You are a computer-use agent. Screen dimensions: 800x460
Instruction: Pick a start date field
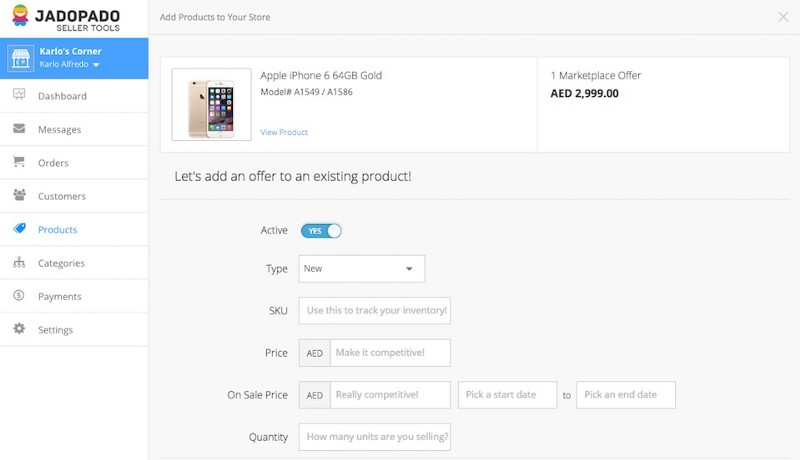point(508,395)
